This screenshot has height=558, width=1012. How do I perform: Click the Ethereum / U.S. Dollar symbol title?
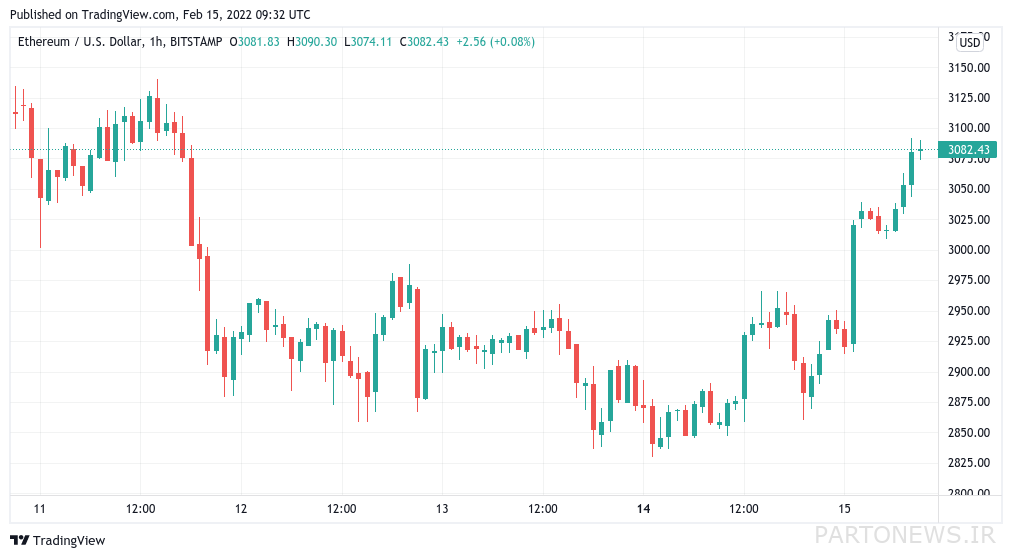79,42
